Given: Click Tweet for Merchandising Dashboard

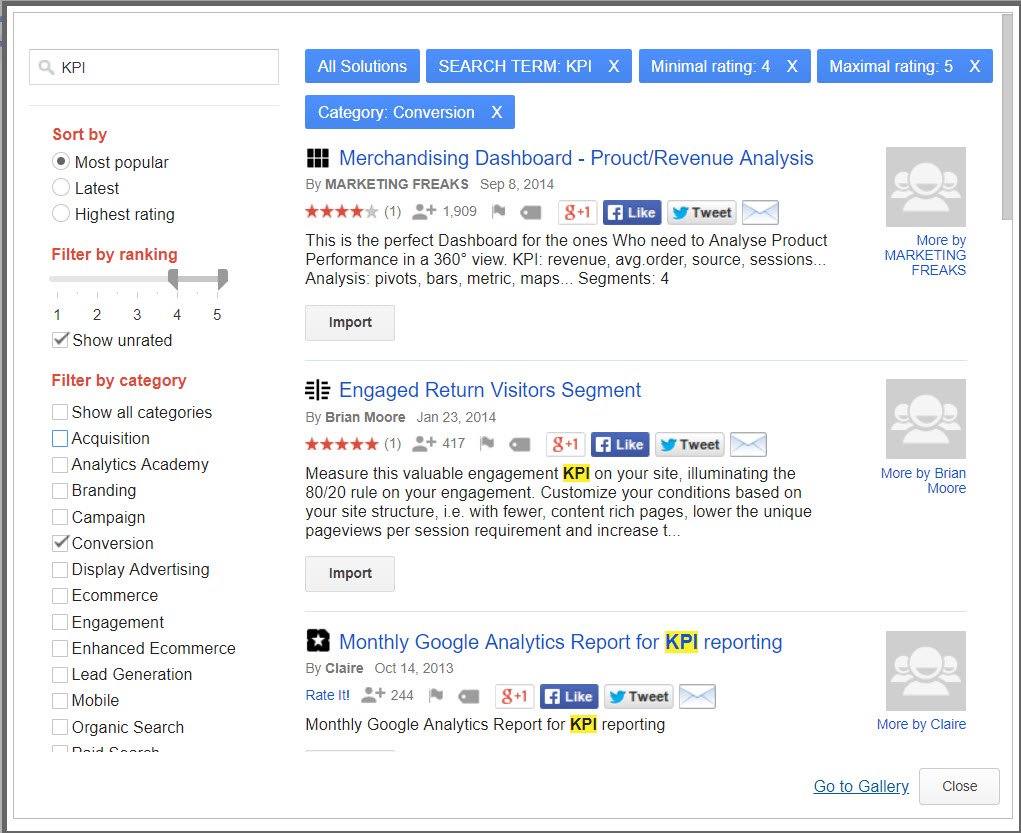Looking at the screenshot, I should [x=702, y=212].
